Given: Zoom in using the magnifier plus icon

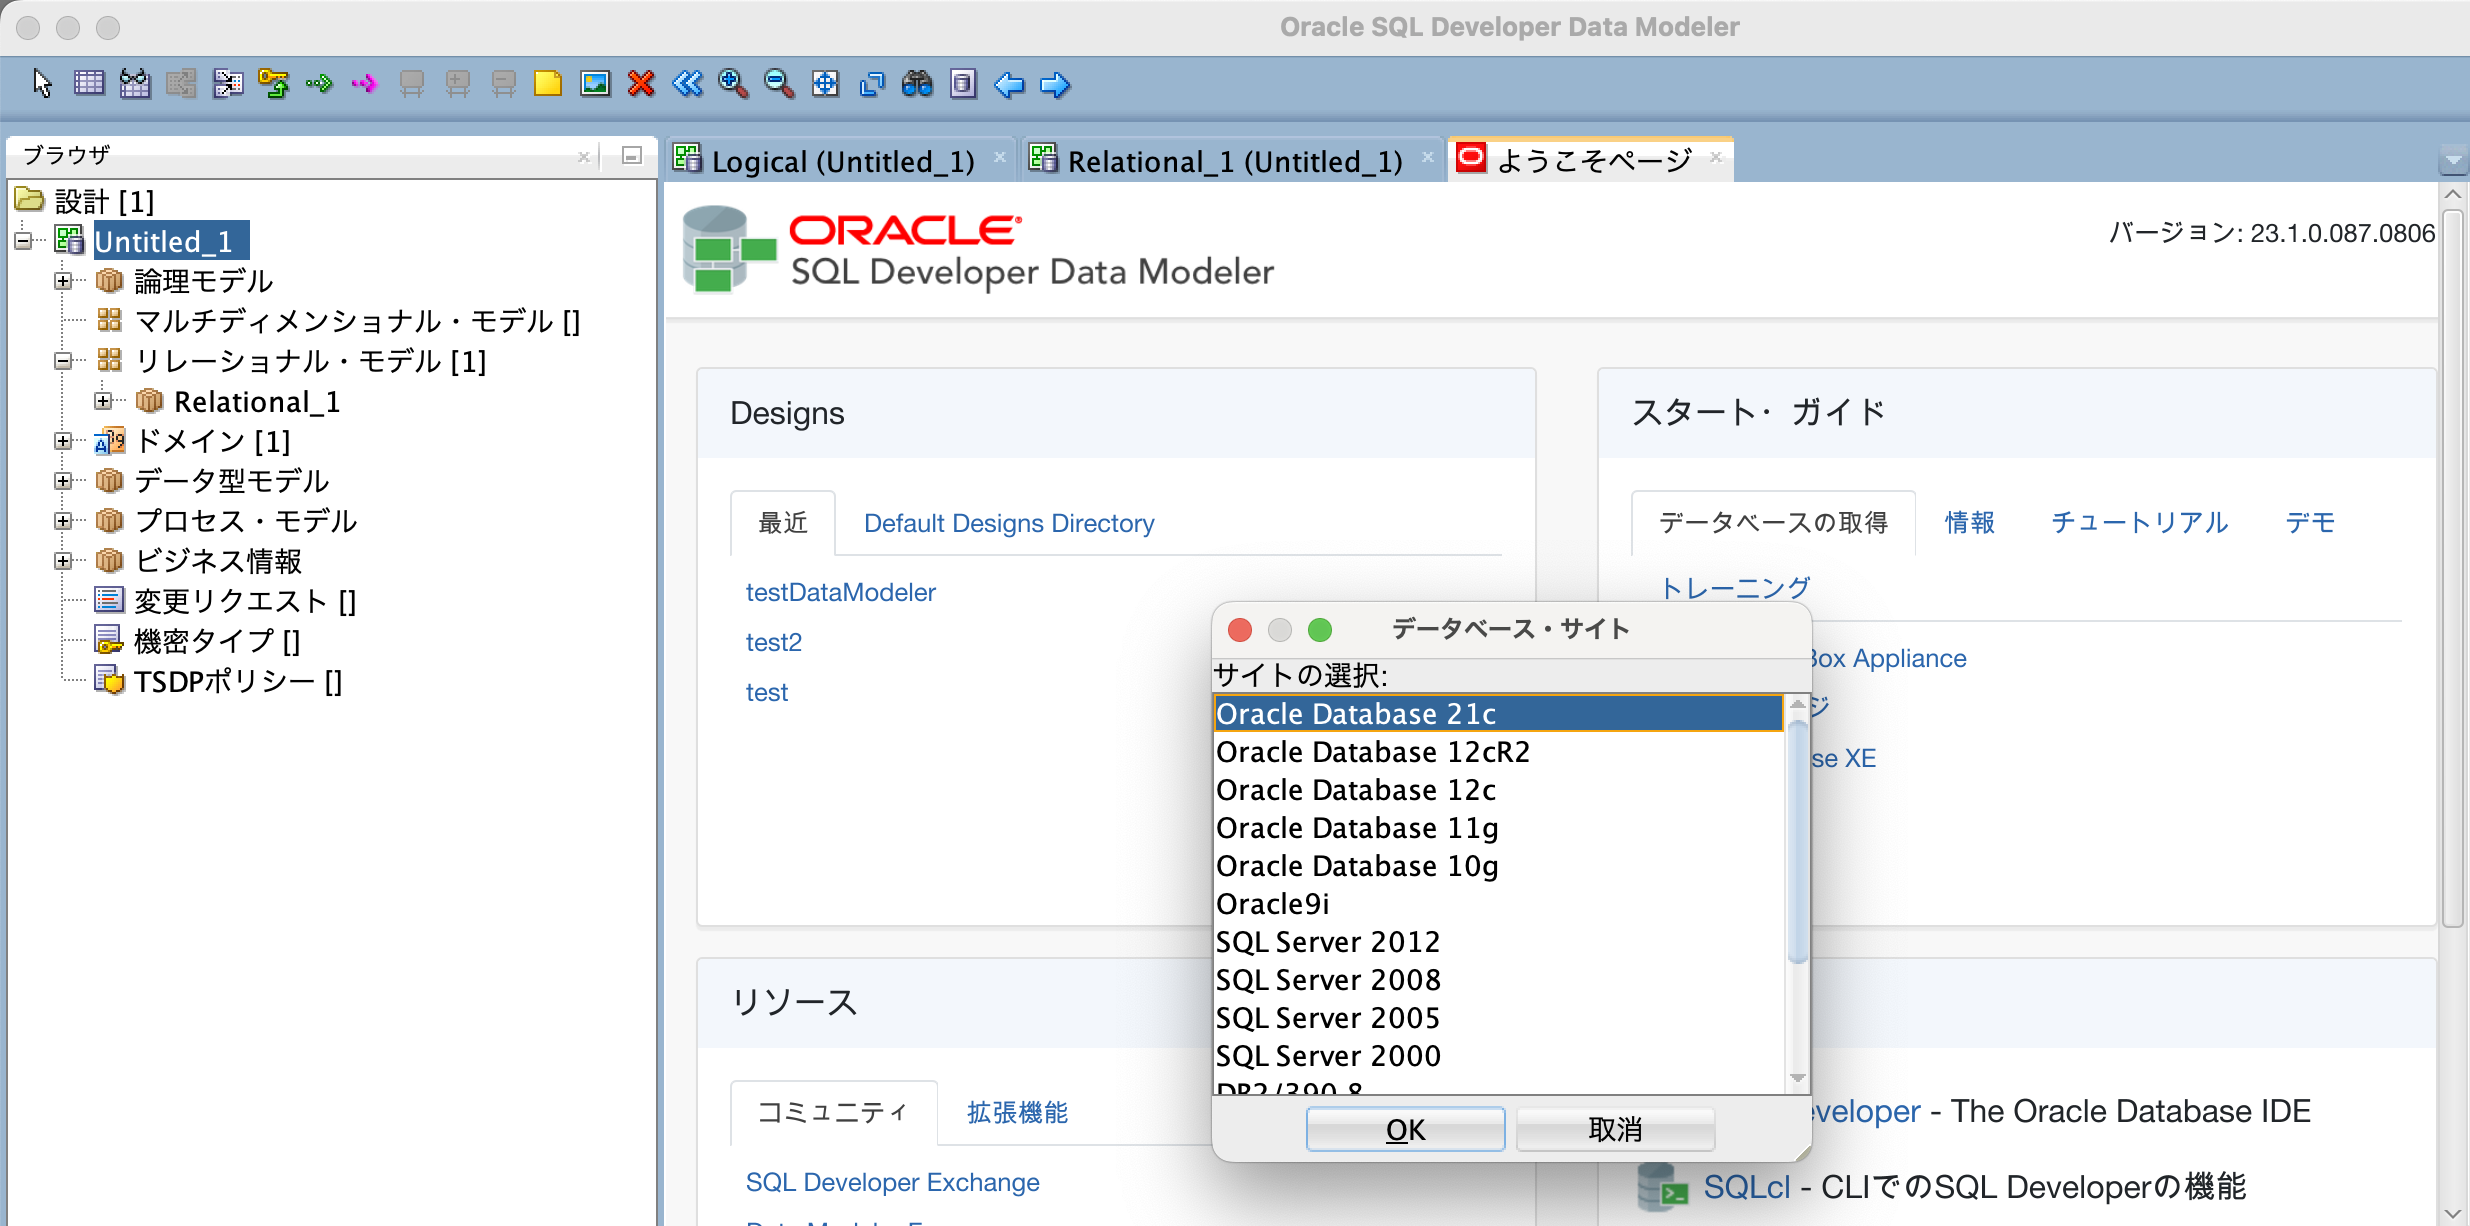Looking at the screenshot, I should click(733, 85).
